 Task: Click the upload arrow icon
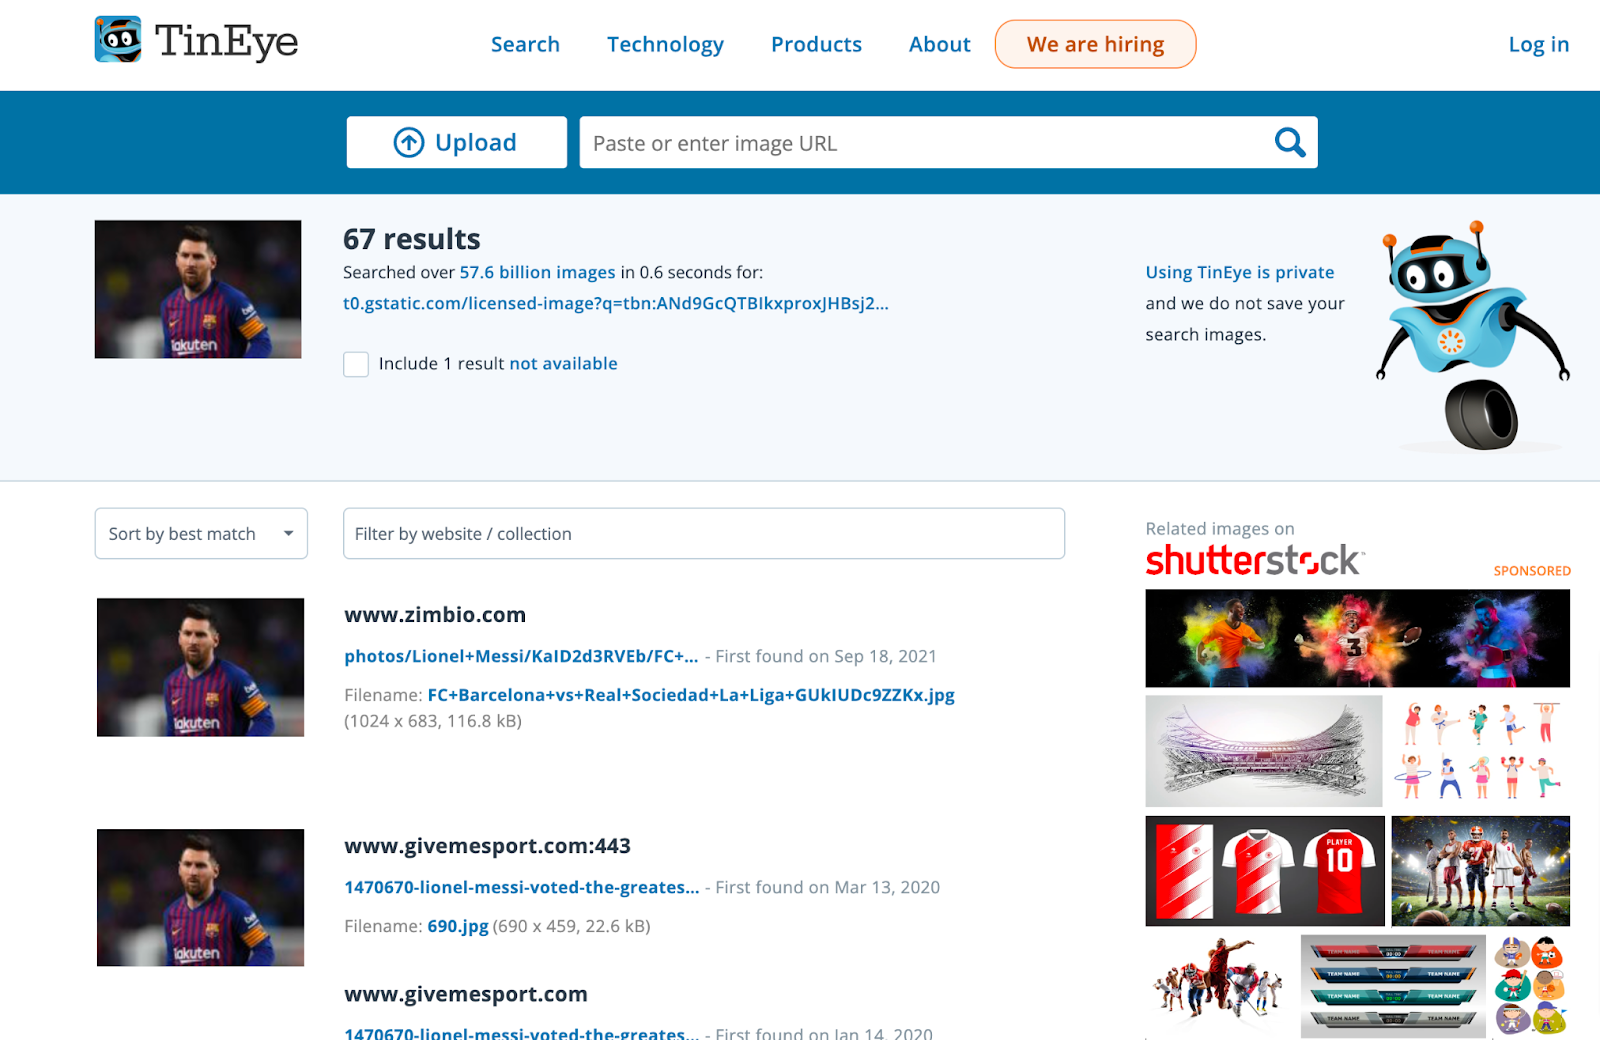pos(407,142)
